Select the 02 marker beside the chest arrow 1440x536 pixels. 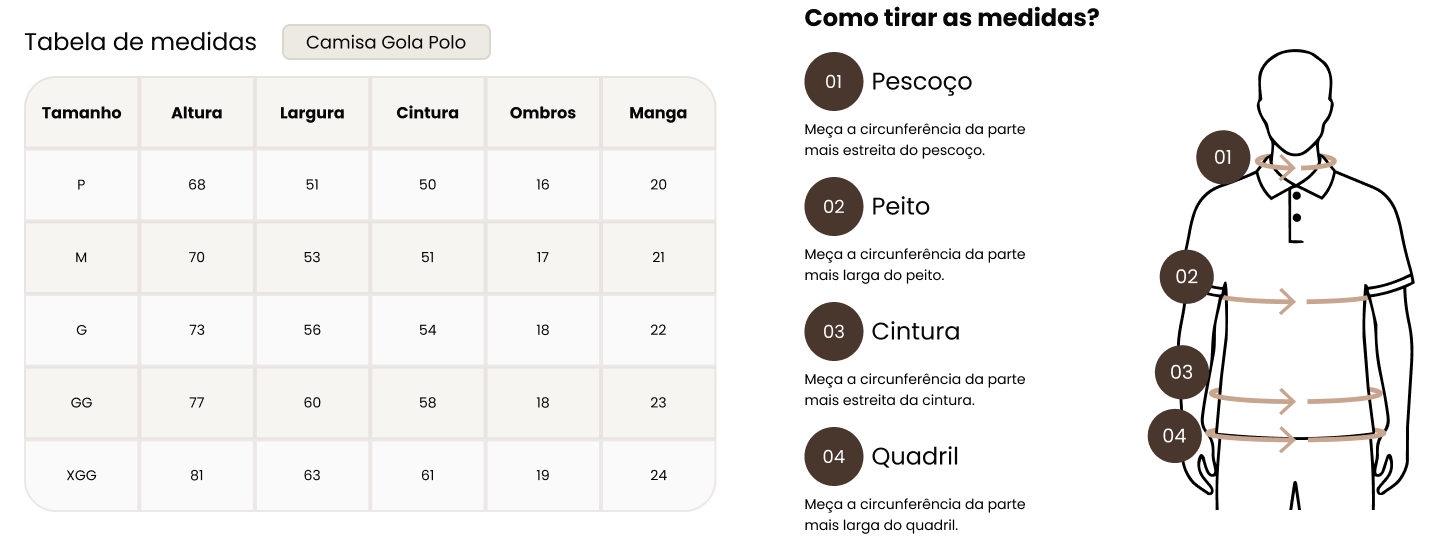pyautogui.click(x=1187, y=277)
